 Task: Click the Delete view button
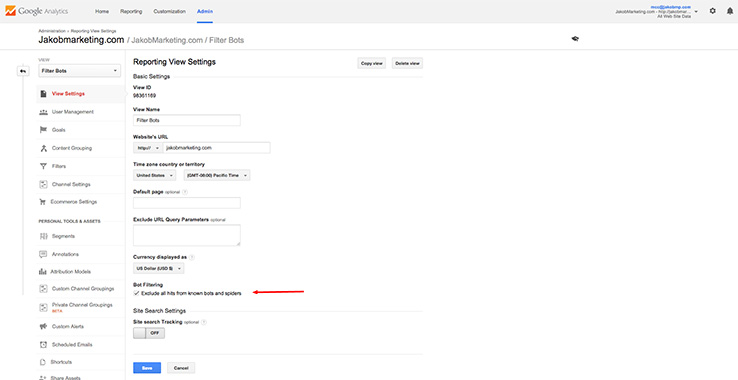(x=408, y=63)
